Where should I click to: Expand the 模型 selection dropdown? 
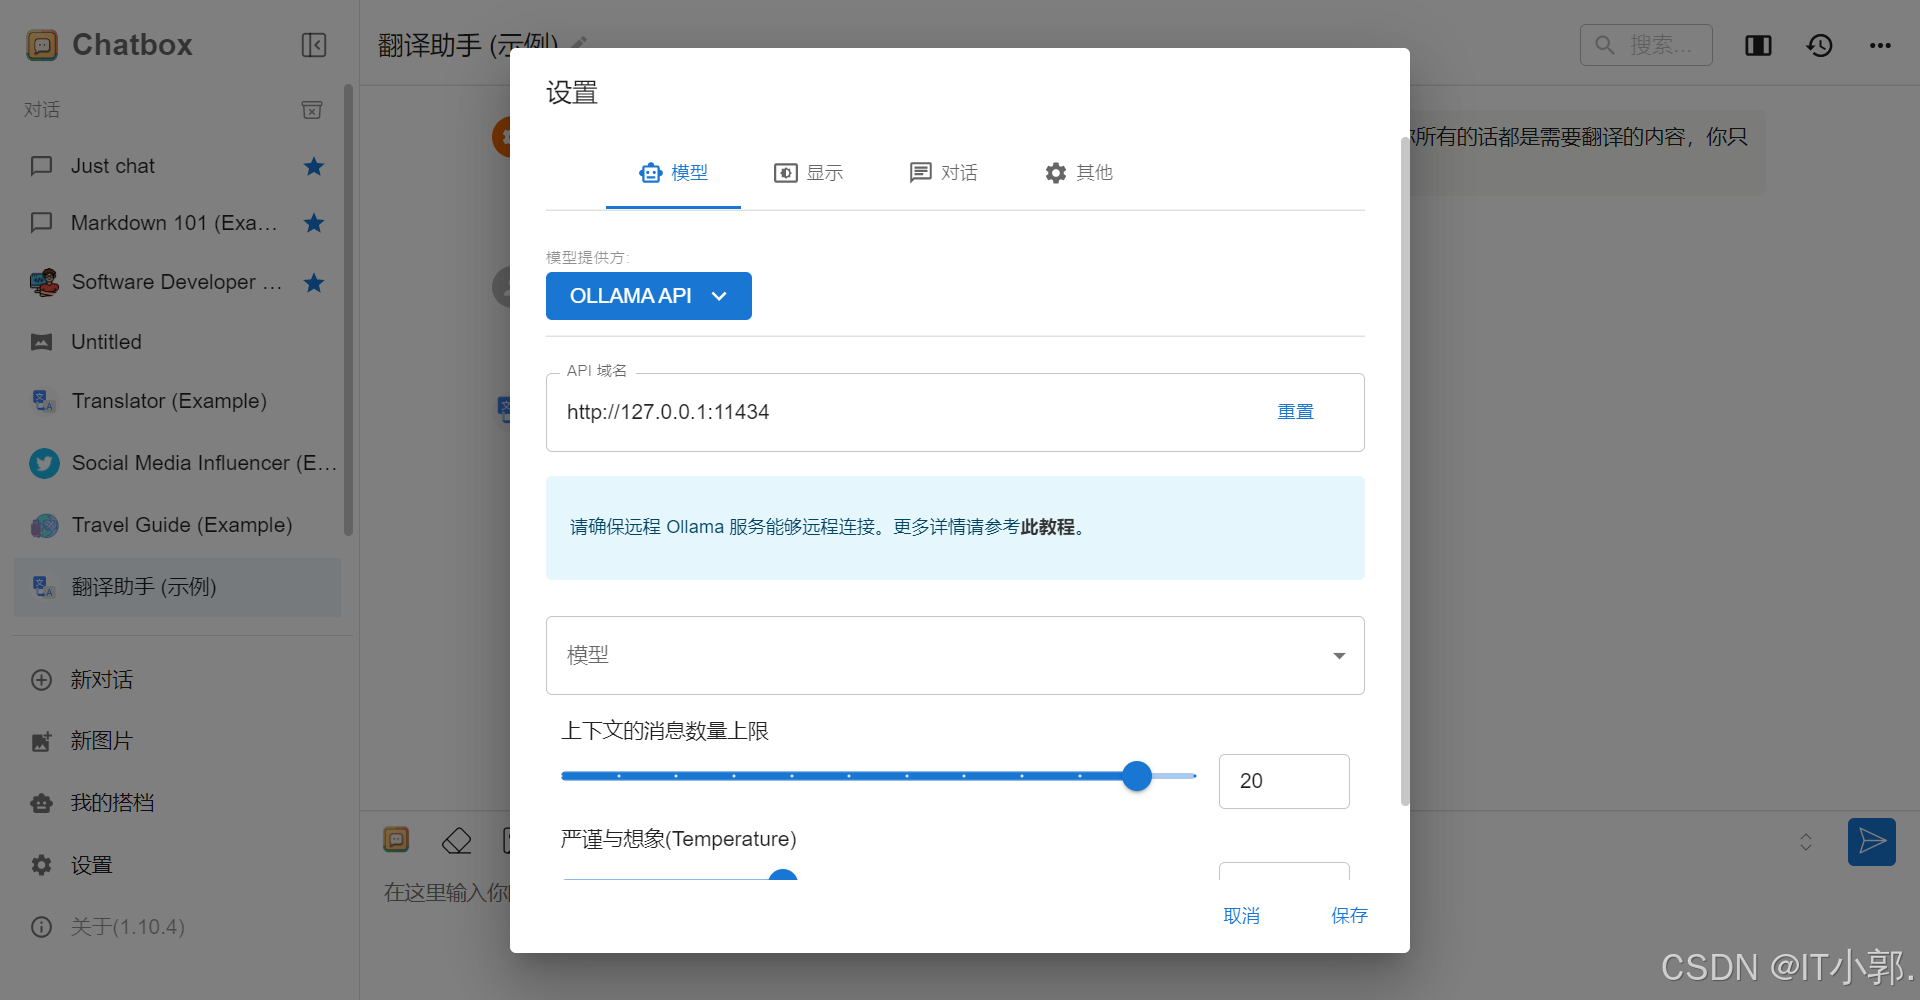[x=955, y=655]
